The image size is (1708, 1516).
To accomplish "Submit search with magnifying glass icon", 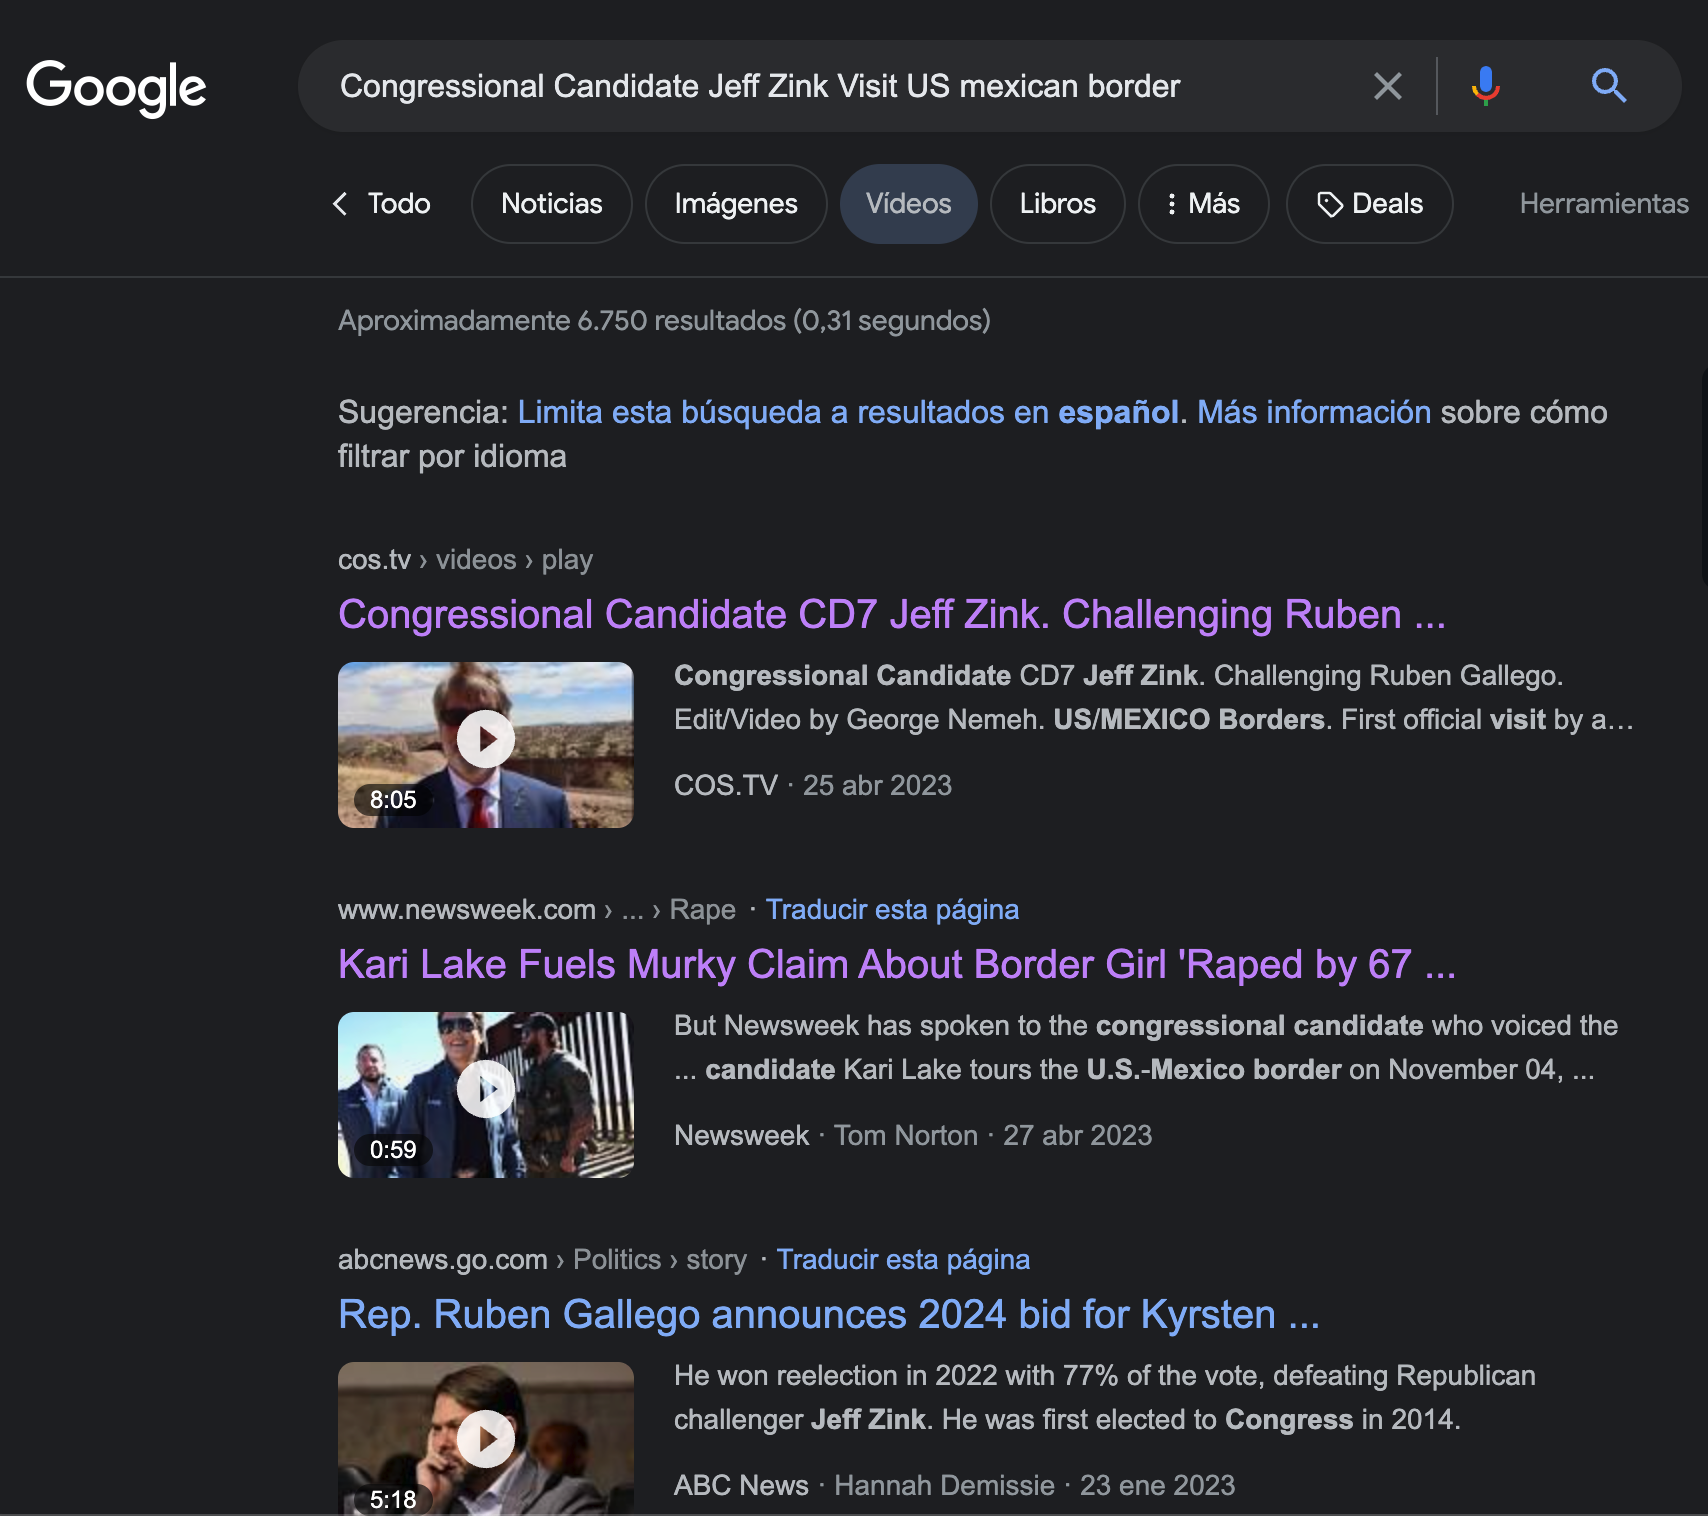I will pyautogui.click(x=1608, y=86).
